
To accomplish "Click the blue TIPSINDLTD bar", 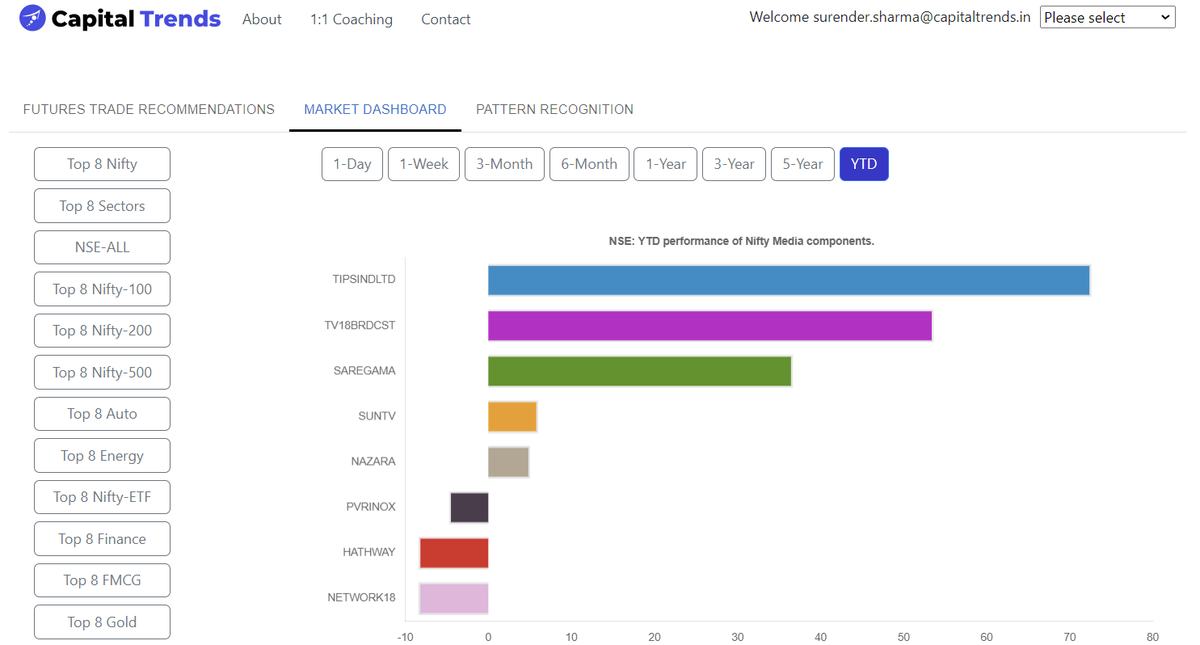I will [x=788, y=280].
